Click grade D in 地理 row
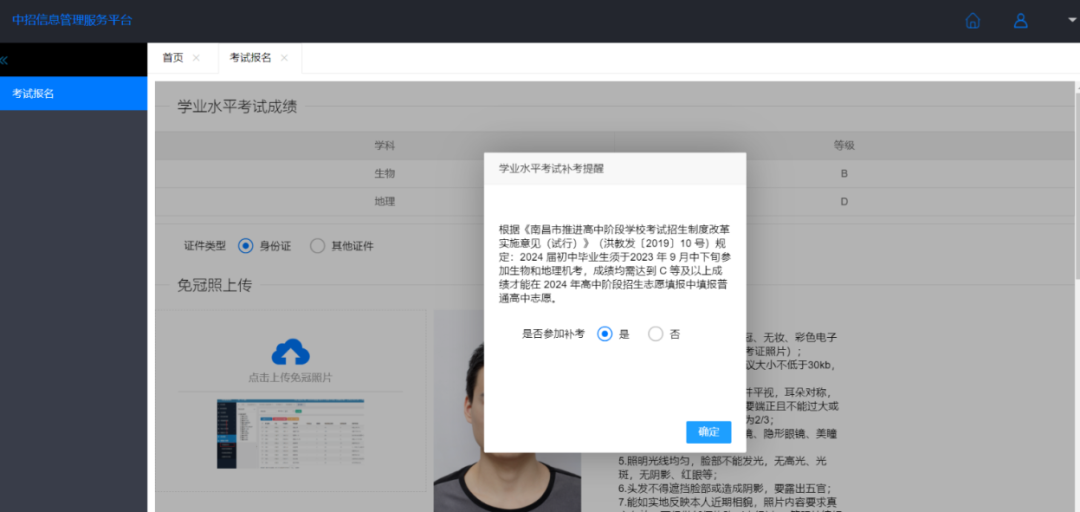This screenshot has width=1080, height=512. click(844, 202)
